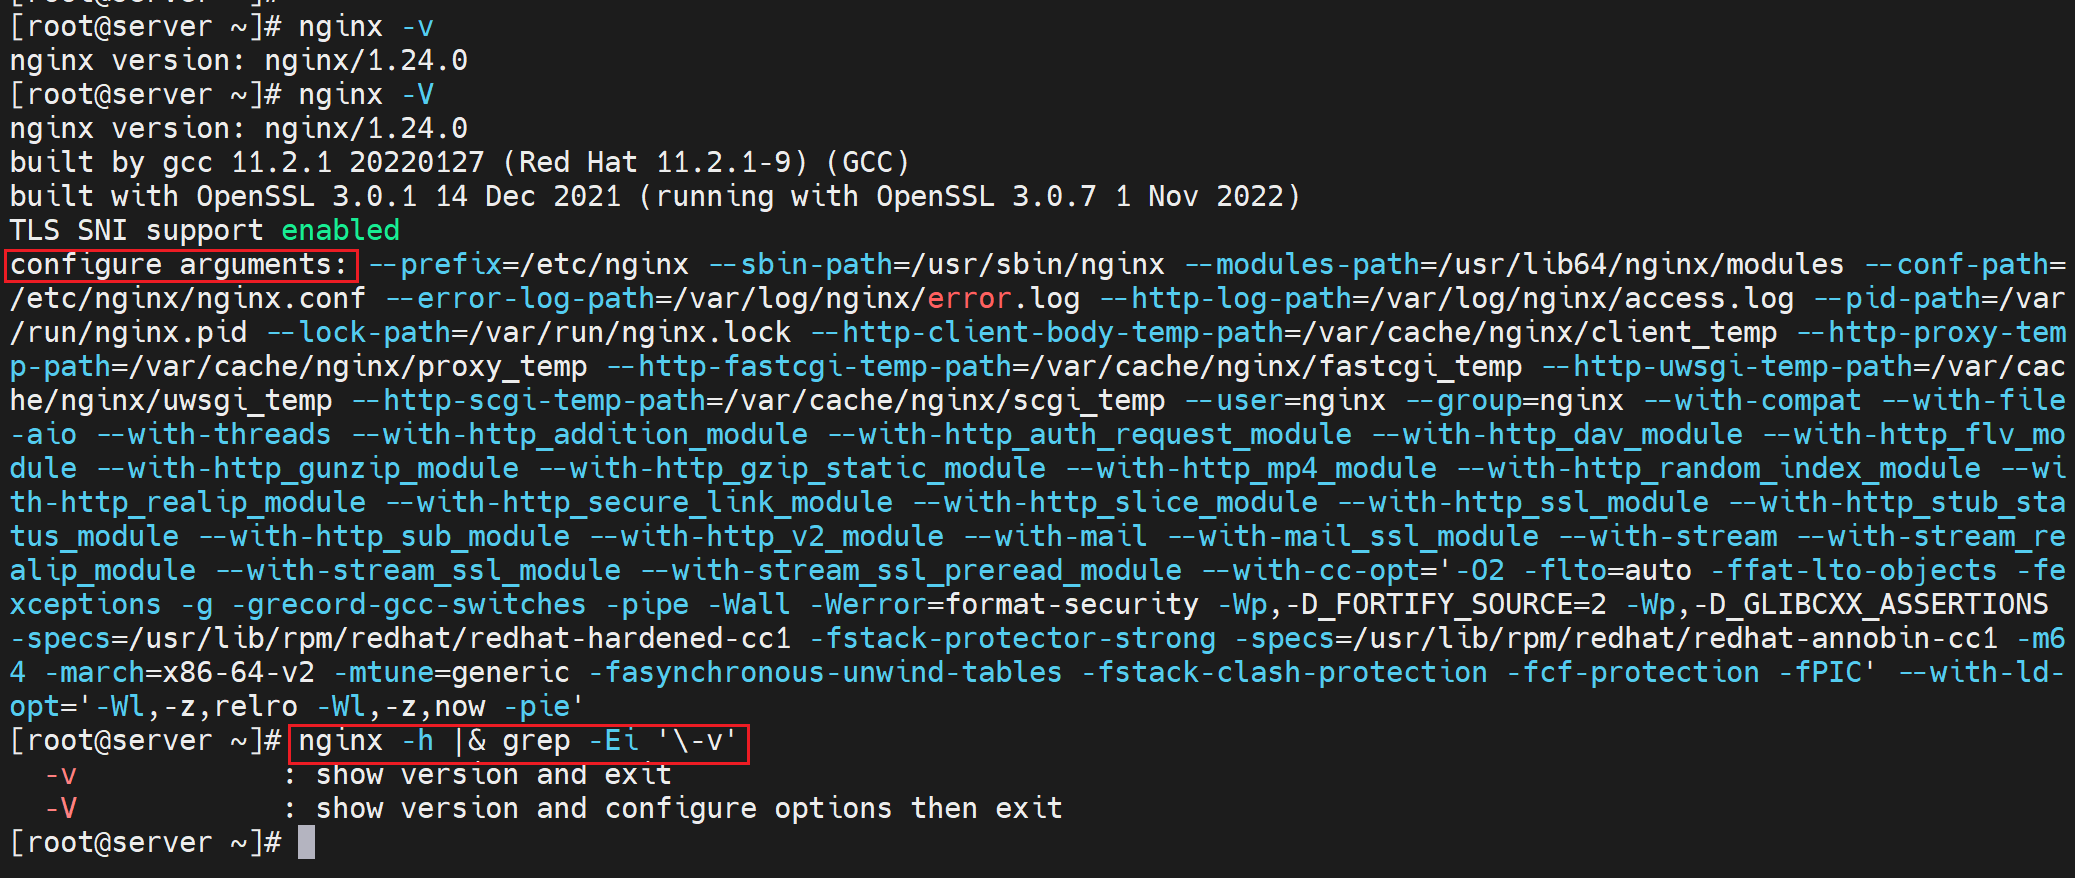The image size is (2075, 878).
Task: Click the '--with-stream_ssl_preread_module' option
Action: coord(911,571)
